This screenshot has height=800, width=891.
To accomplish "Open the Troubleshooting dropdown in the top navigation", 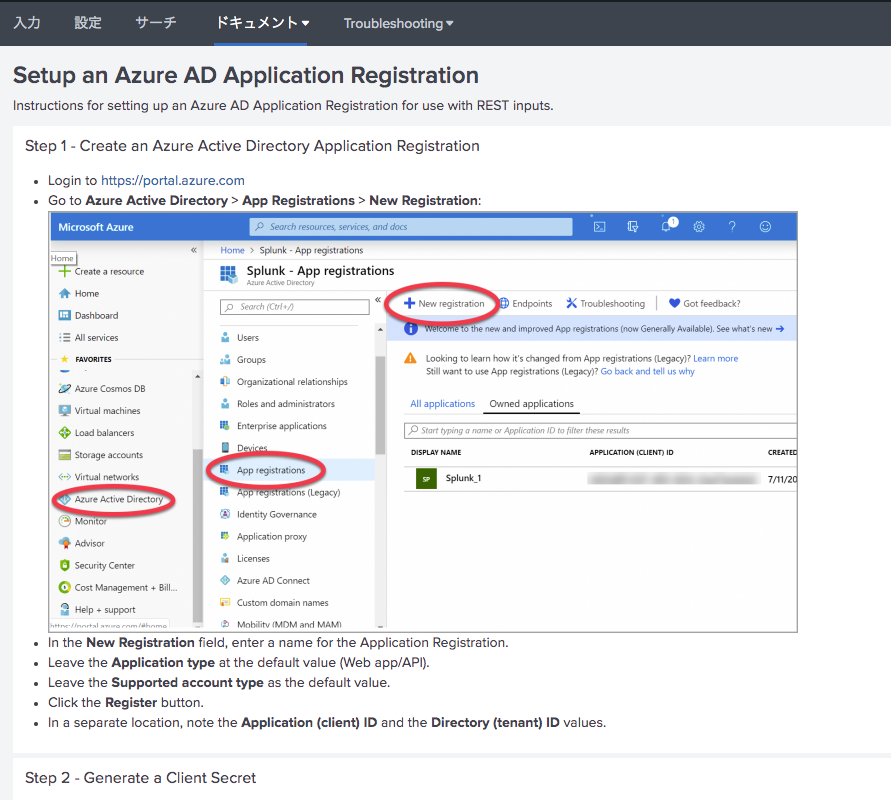I will (x=398, y=22).
